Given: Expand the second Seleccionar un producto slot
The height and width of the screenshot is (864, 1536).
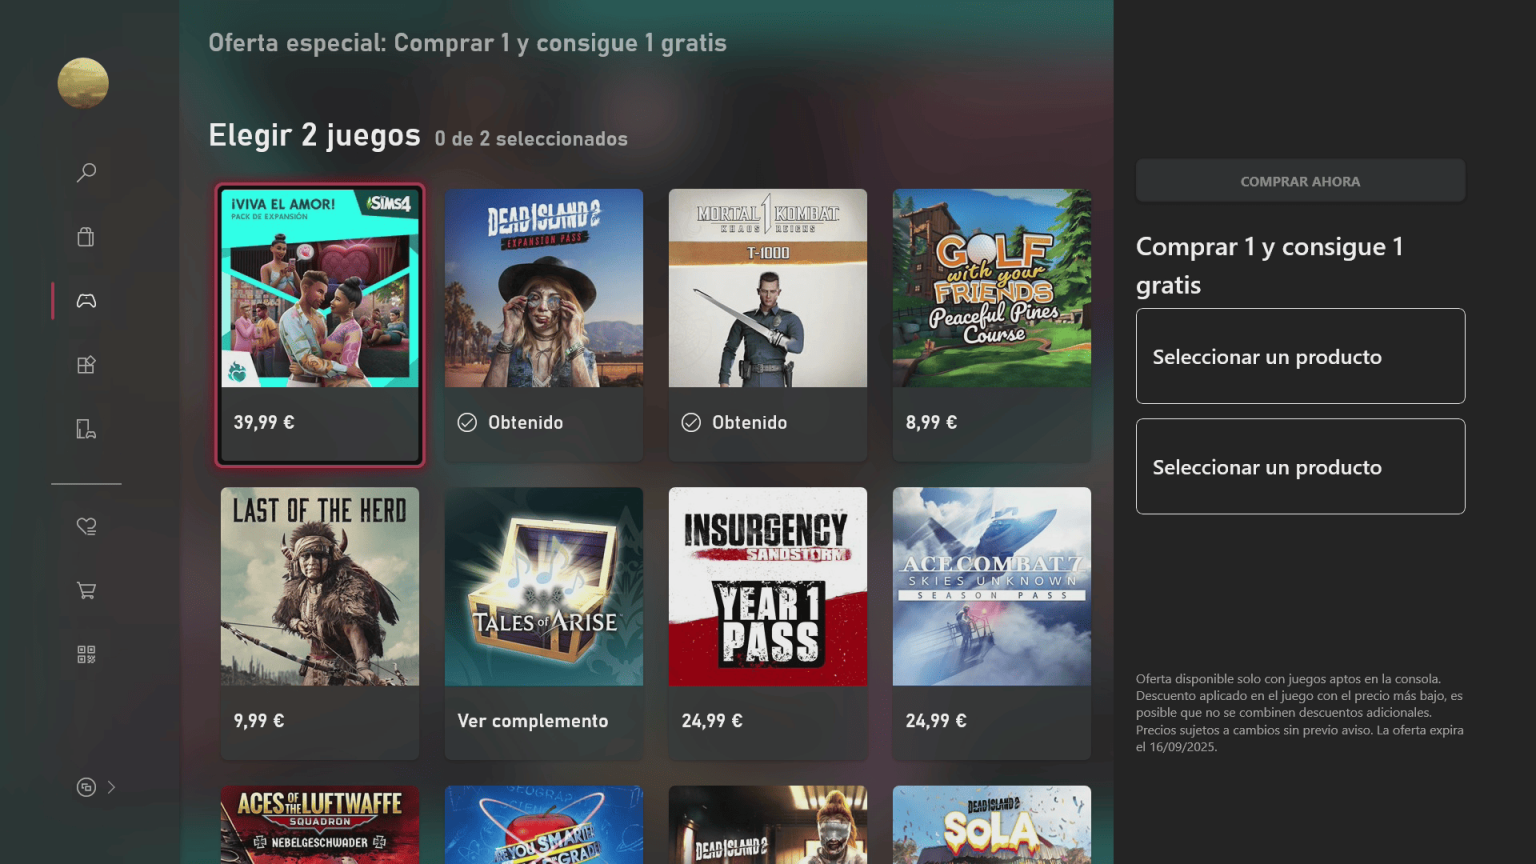Looking at the screenshot, I should point(1299,466).
